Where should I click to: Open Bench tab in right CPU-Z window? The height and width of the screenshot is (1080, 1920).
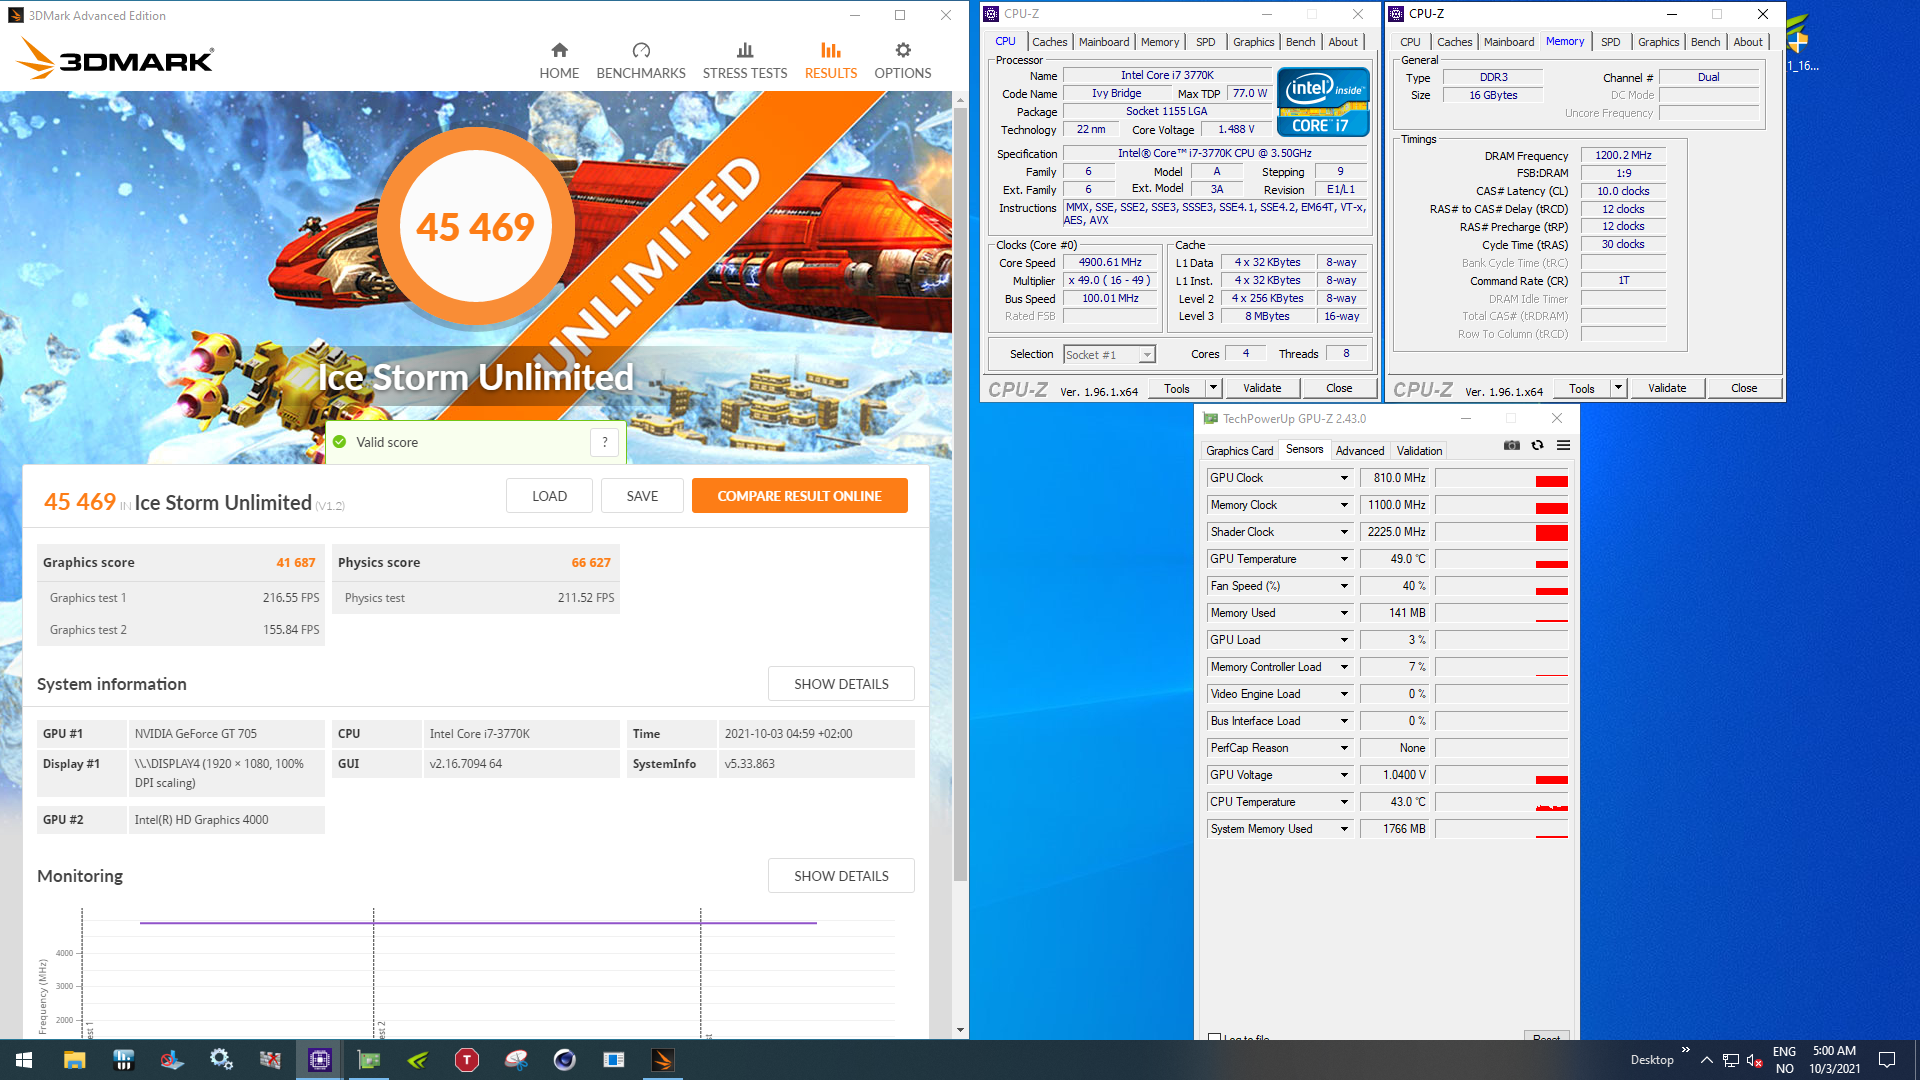[1705, 42]
